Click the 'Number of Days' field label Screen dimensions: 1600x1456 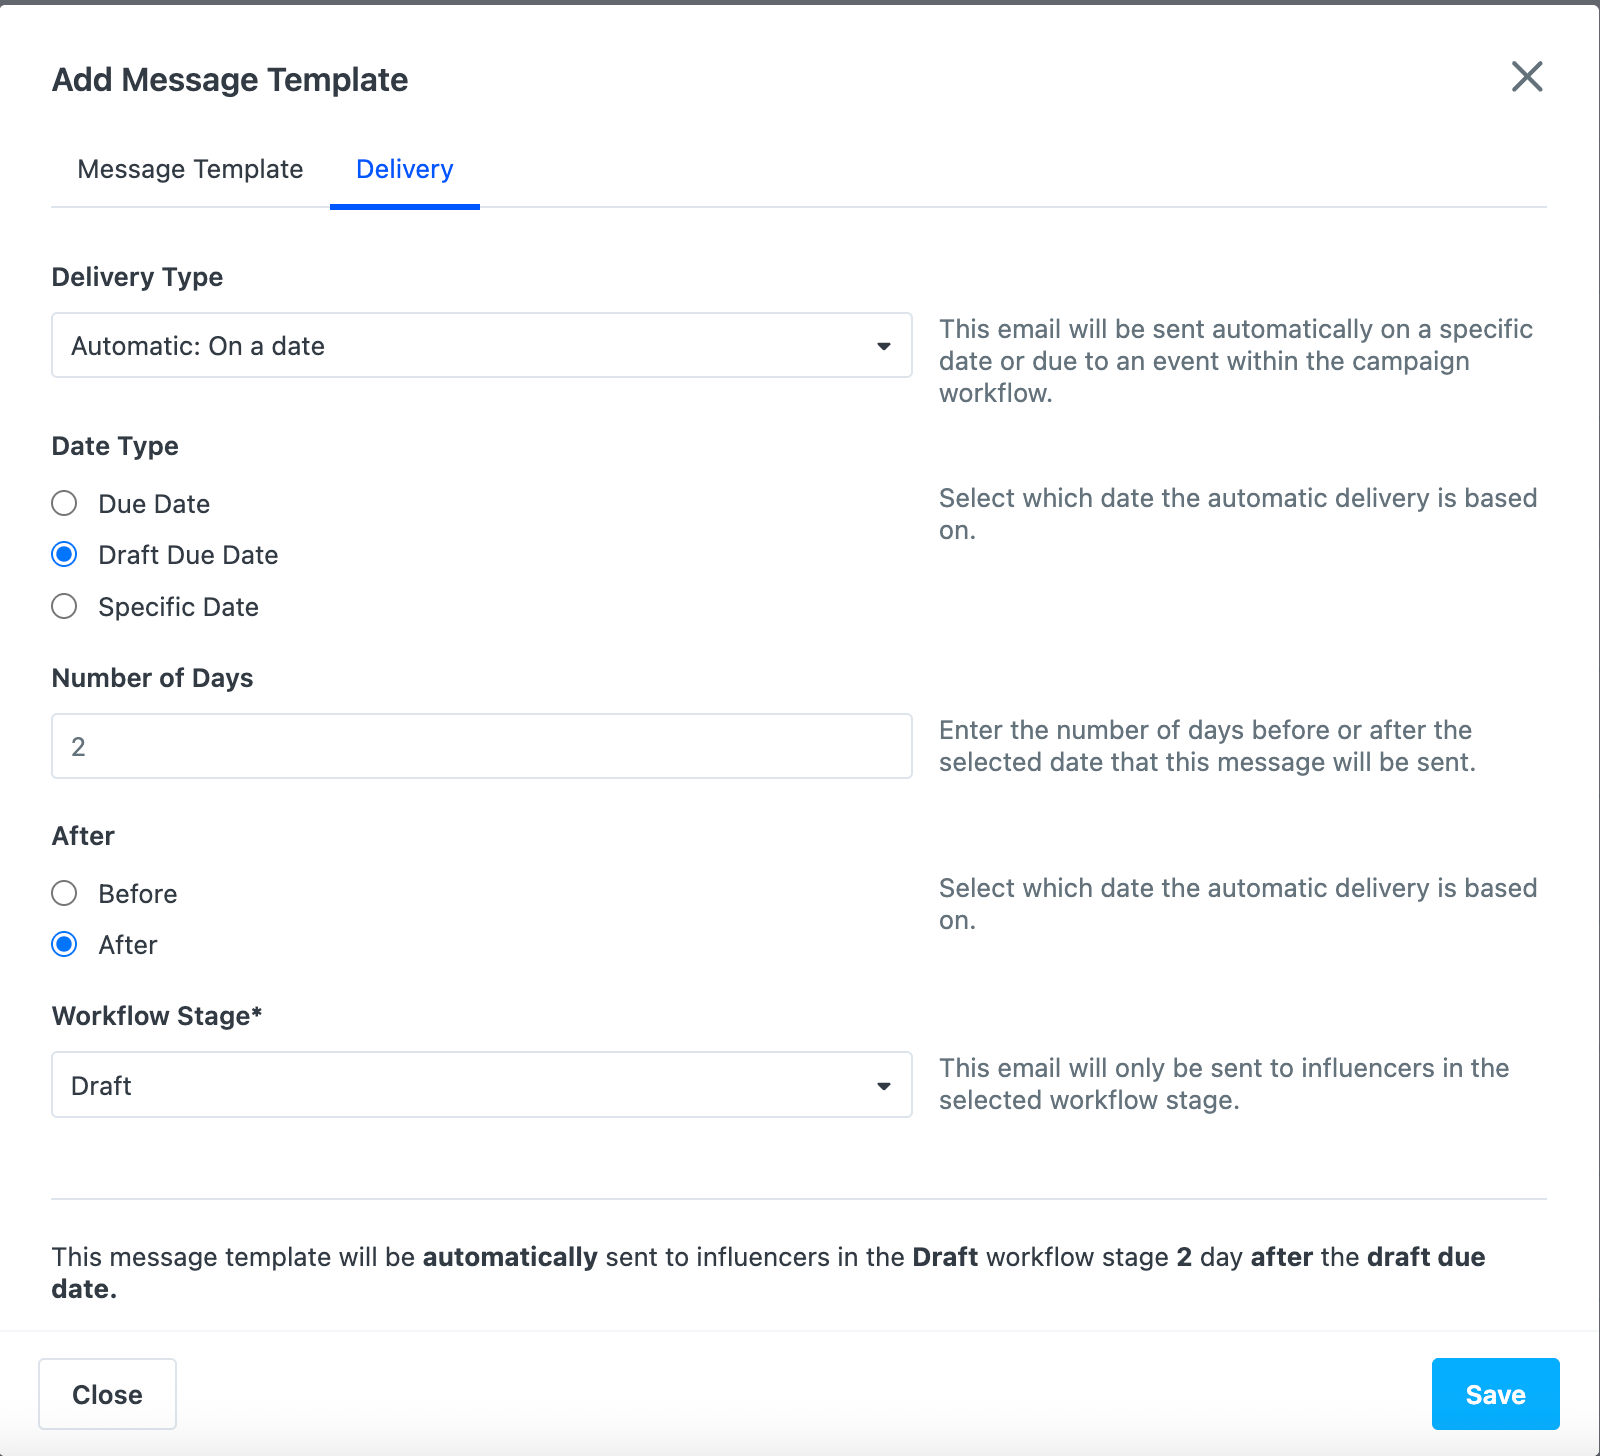pyautogui.click(x=152, y=678)
